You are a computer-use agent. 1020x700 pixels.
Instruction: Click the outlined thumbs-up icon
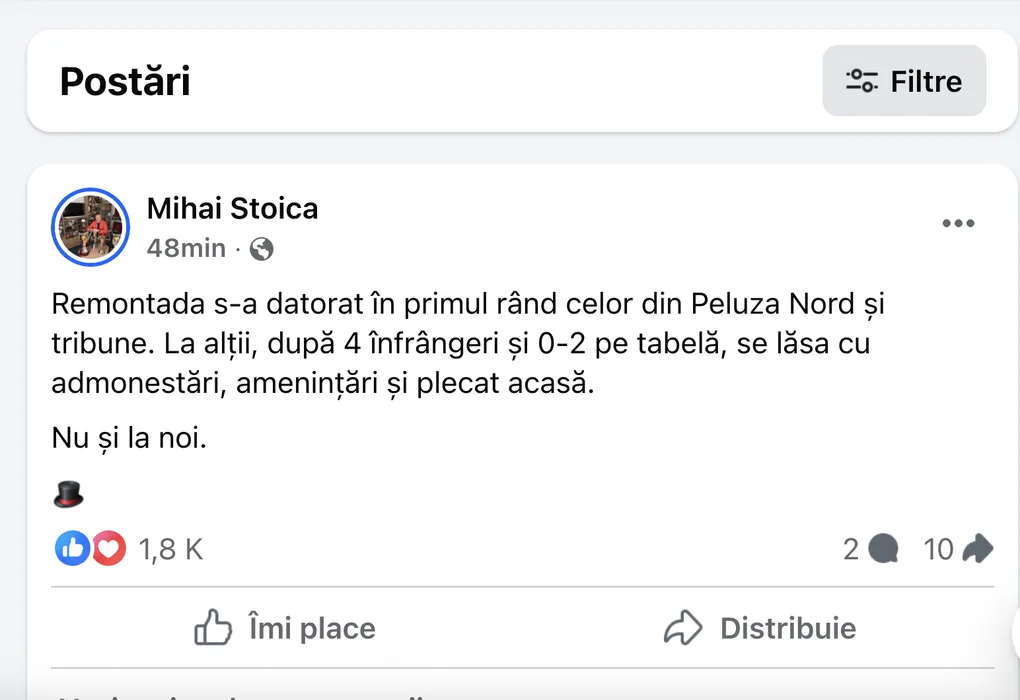tap(213, 628)
